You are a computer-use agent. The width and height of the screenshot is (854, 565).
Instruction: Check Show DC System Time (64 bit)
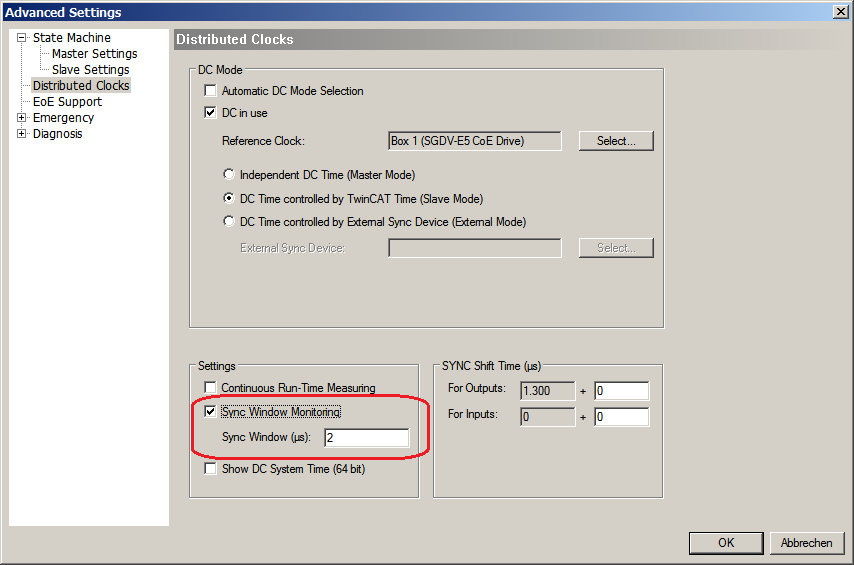[x=211, y=469]
